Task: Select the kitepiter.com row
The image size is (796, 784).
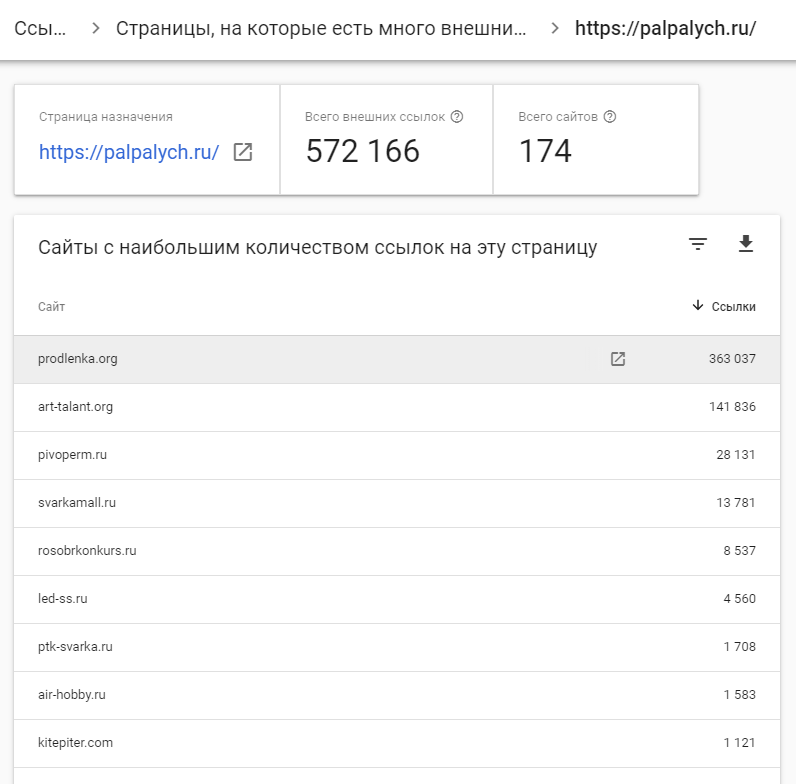Action: coord(397,743)
